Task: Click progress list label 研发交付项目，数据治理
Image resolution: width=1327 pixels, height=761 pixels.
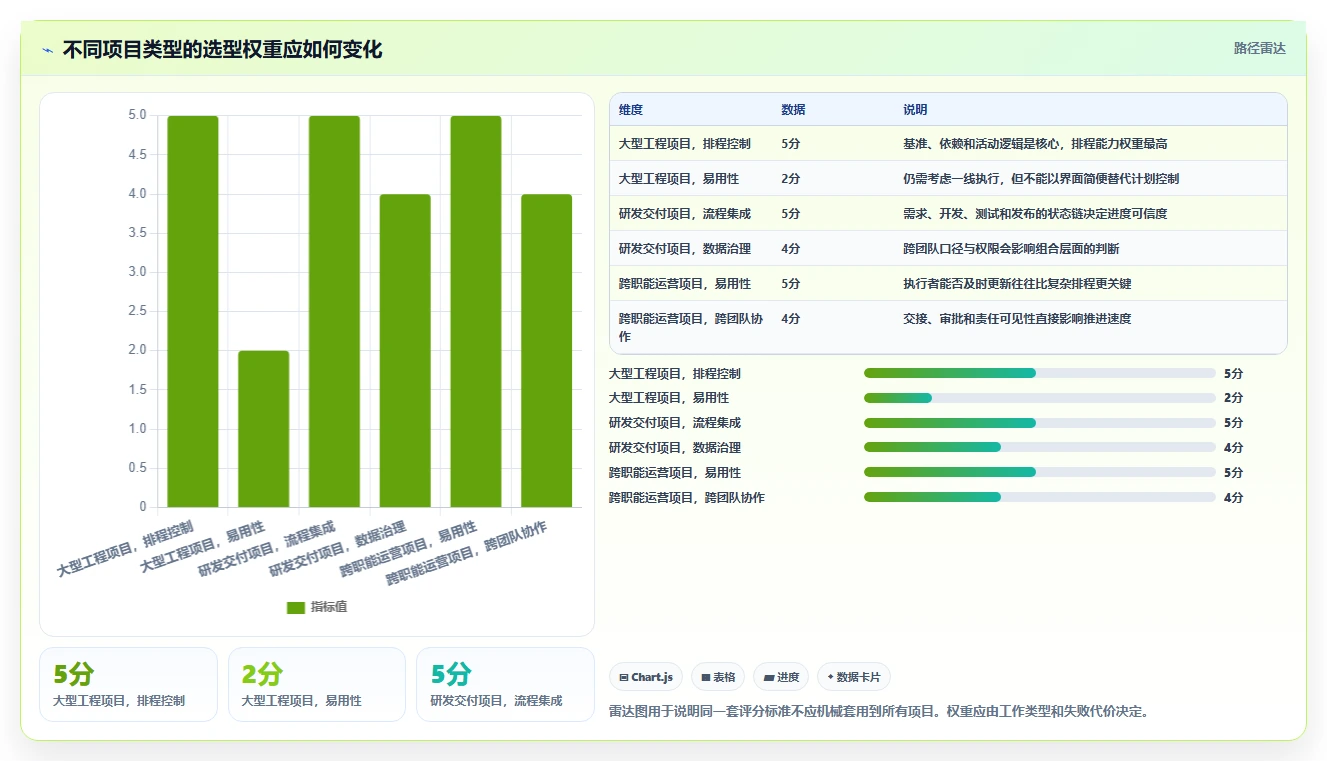Action: (x=675, y=448)
